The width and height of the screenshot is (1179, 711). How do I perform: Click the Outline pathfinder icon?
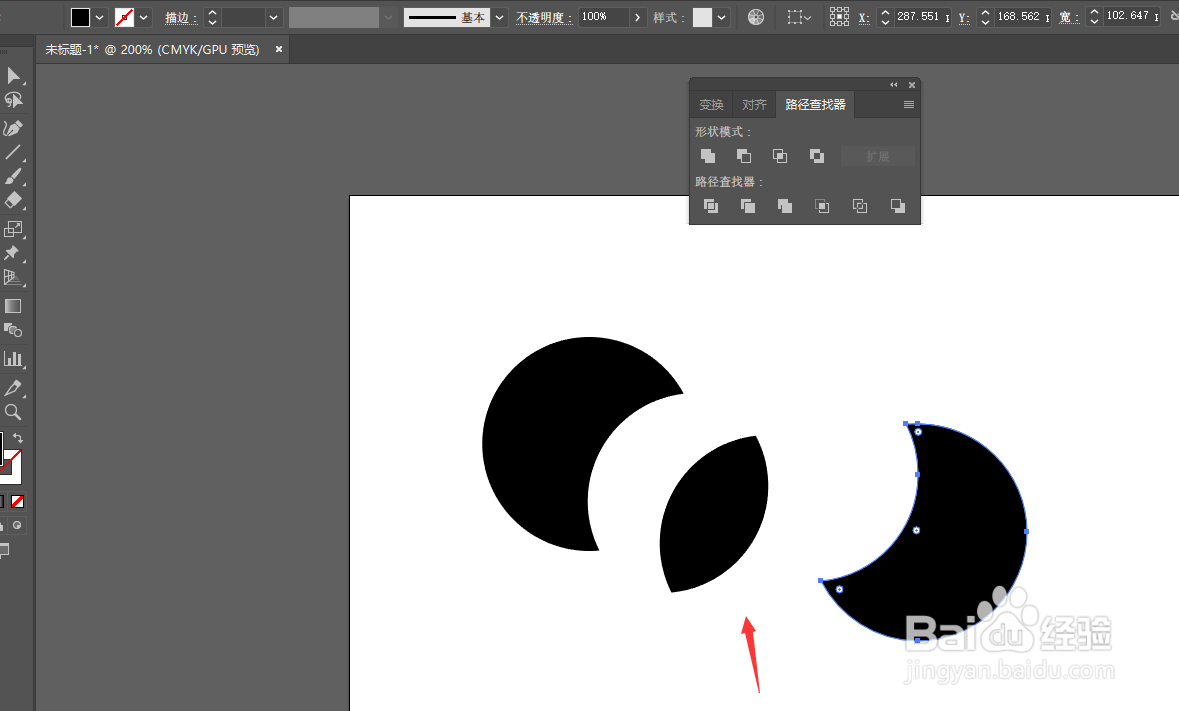click(860, 206)
